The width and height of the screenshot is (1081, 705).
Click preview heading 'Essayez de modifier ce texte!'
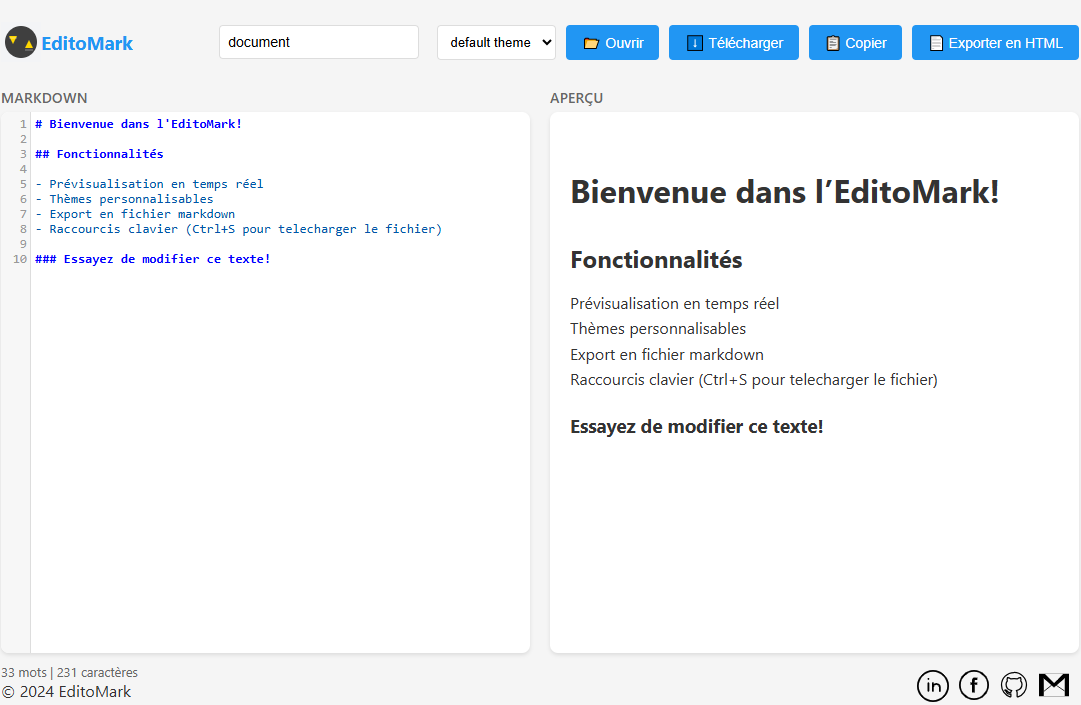[696, 427]
